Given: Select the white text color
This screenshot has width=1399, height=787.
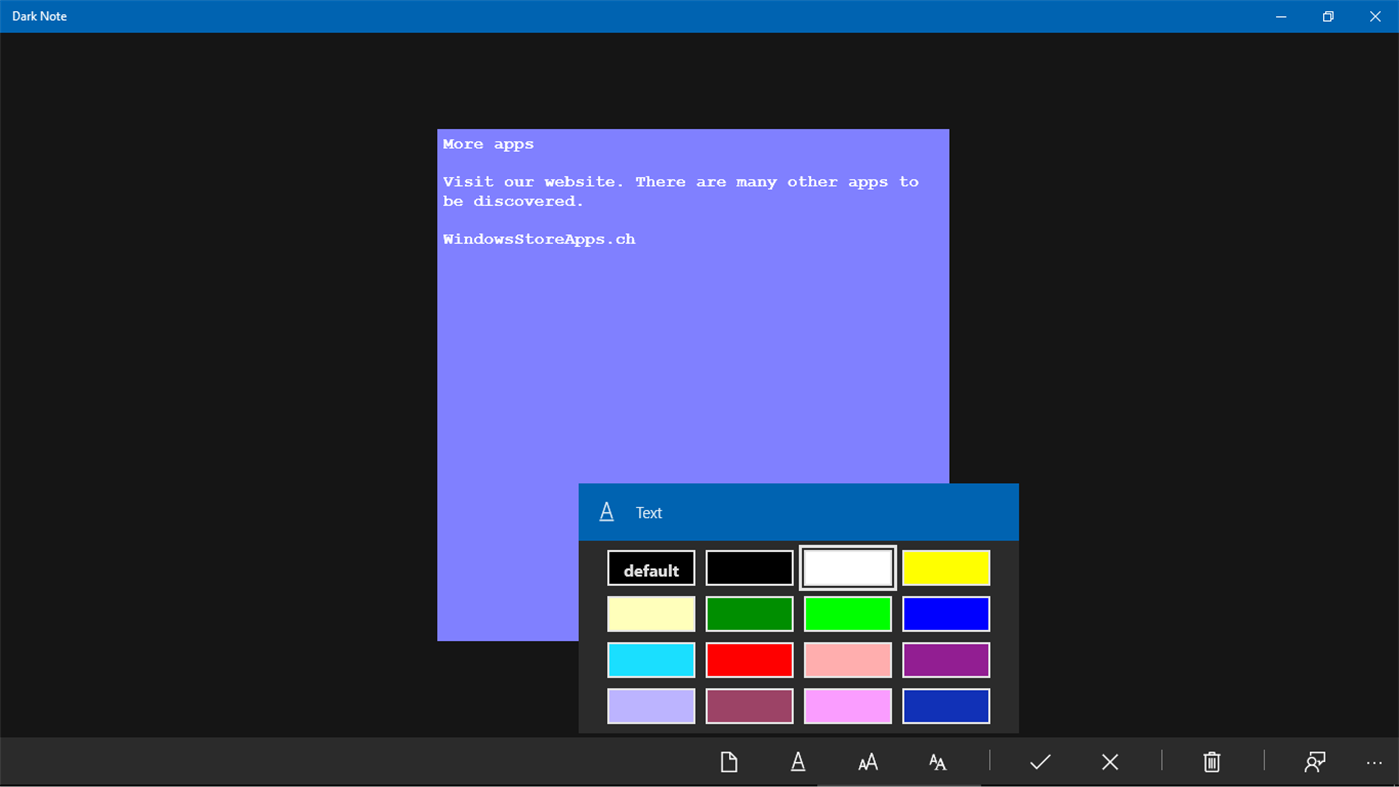Looking at the screenshot, I should pyautogui.click(x=847, y=567).
